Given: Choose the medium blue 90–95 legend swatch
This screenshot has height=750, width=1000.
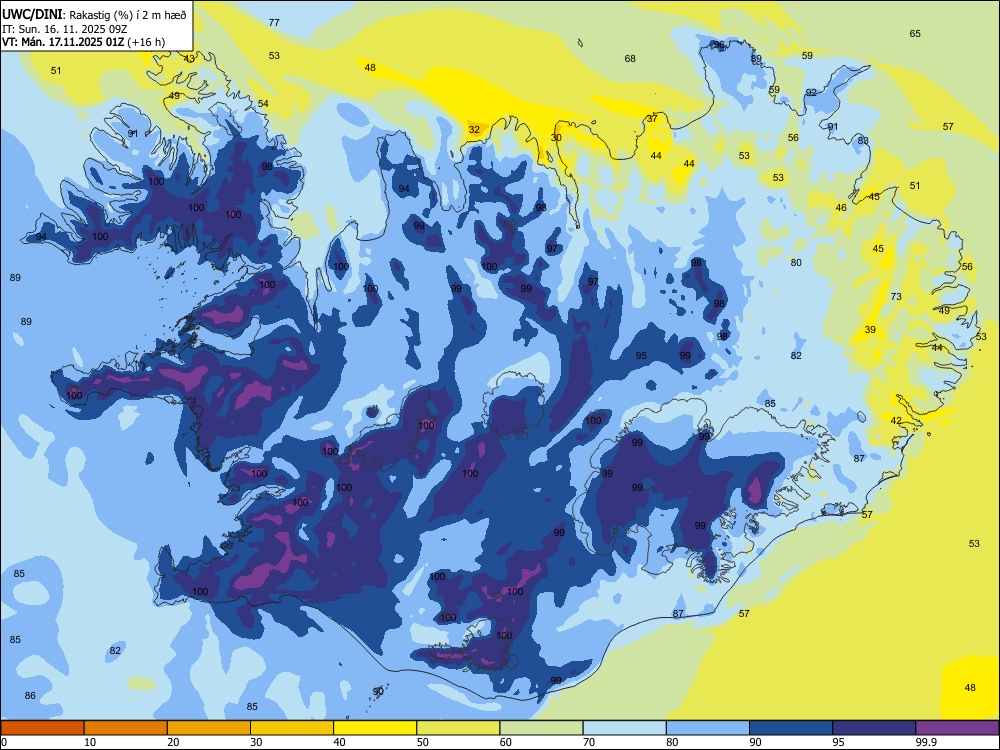Looking at the screenshot, I should (x=791, y=728).
